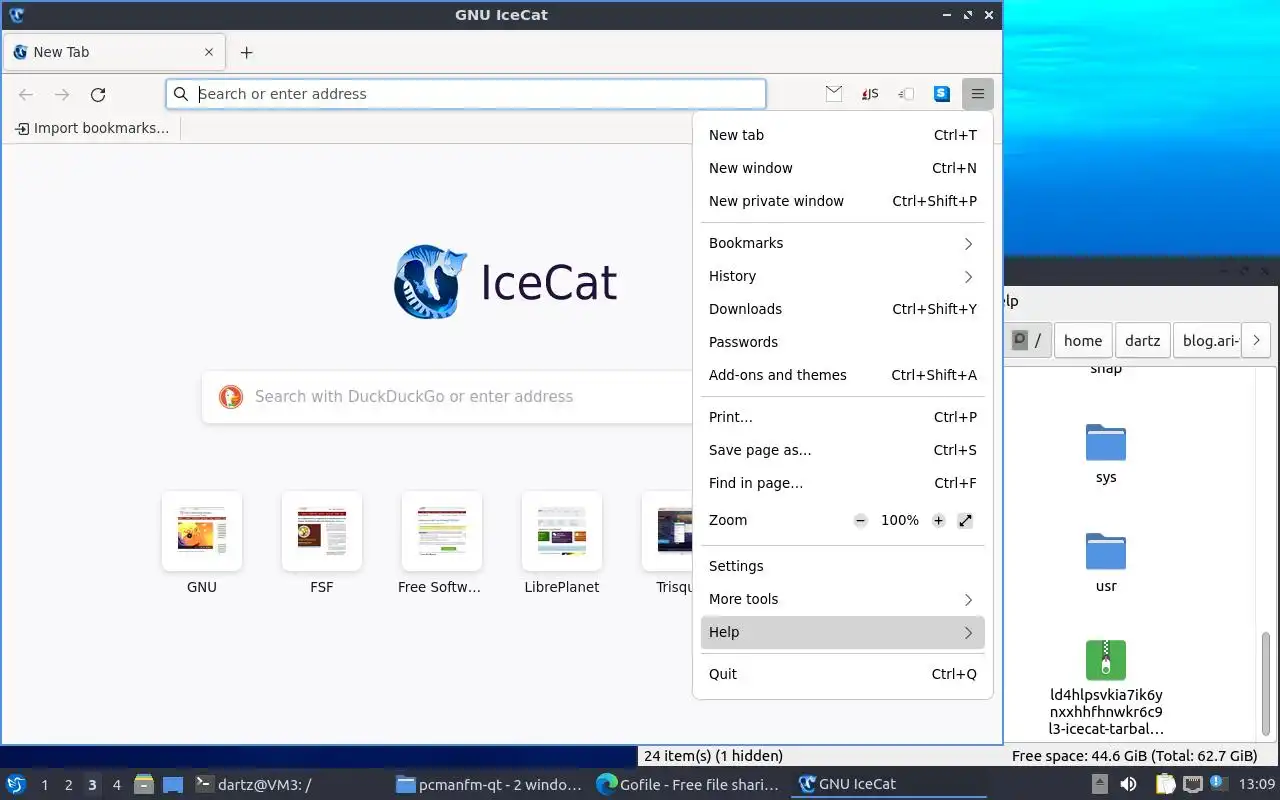Open a new tab with plus button
1280x800 pixels.
point(247,52)
